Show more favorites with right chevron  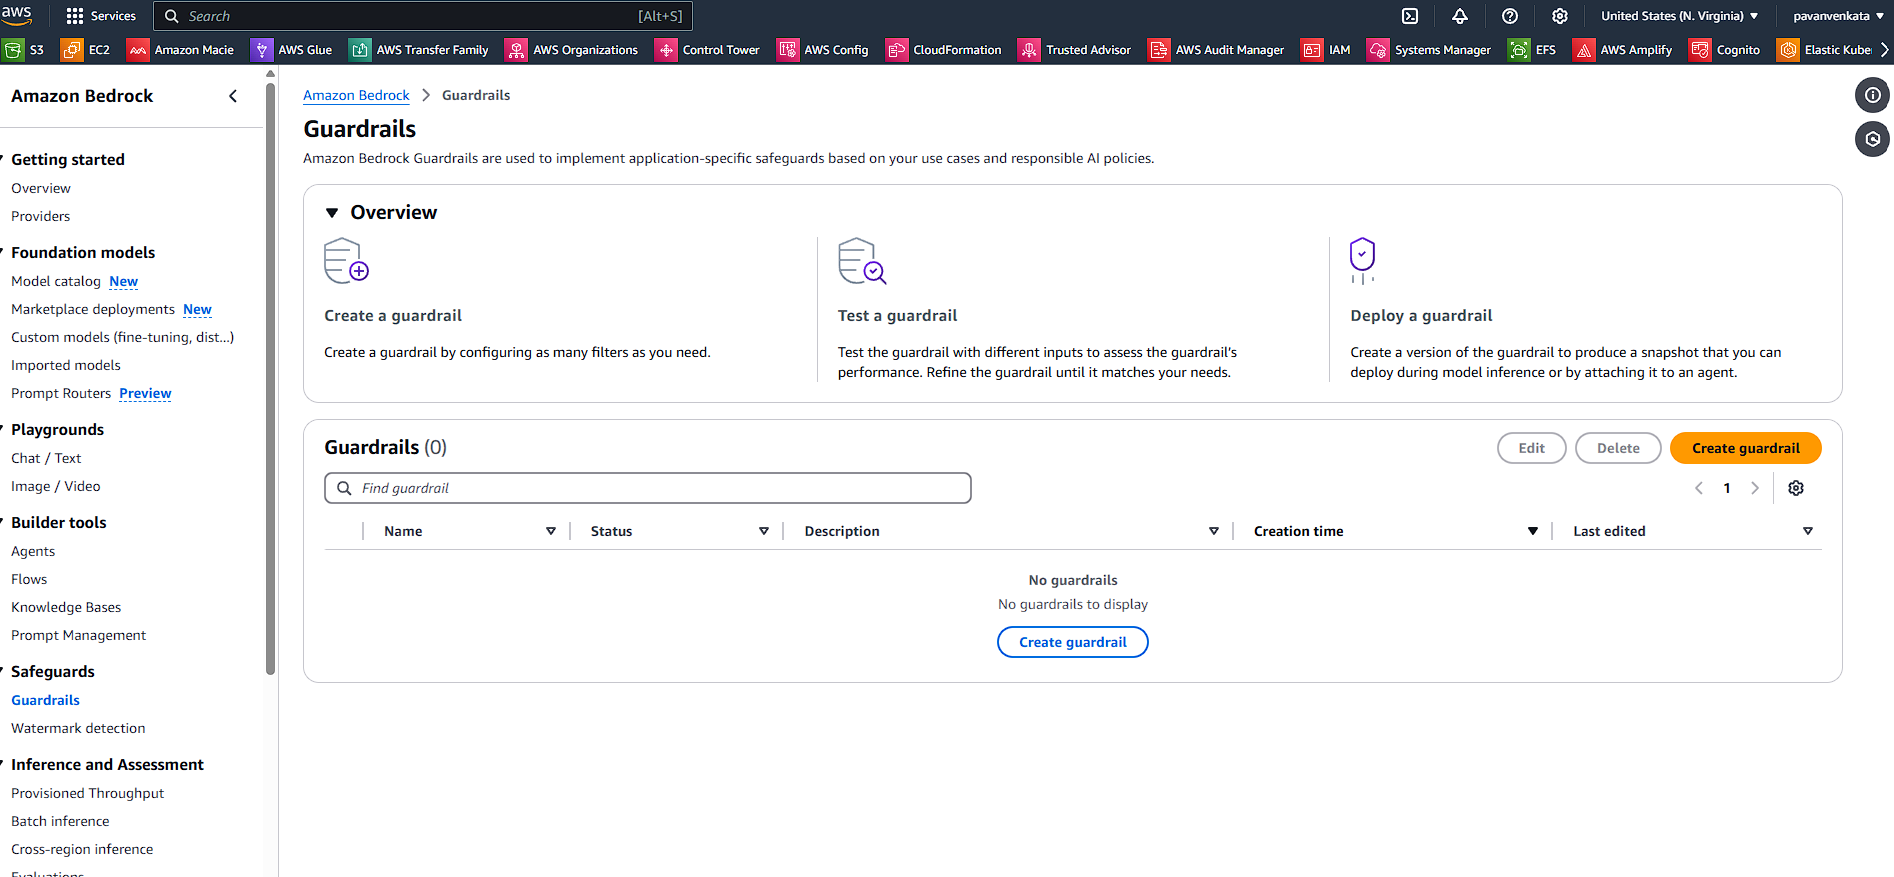(x=1884, y=50)
